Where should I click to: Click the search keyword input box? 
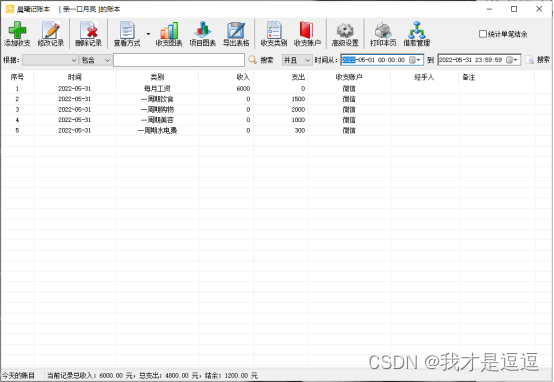click(179, 60)
